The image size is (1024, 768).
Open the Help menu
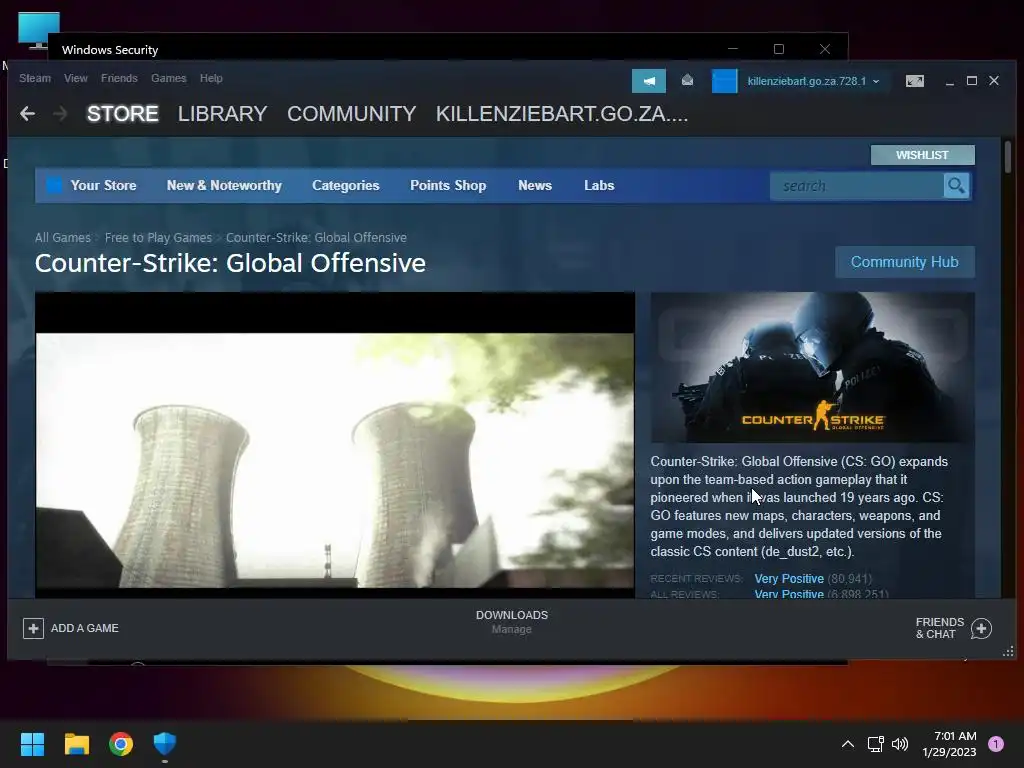(x=211, y=78)
